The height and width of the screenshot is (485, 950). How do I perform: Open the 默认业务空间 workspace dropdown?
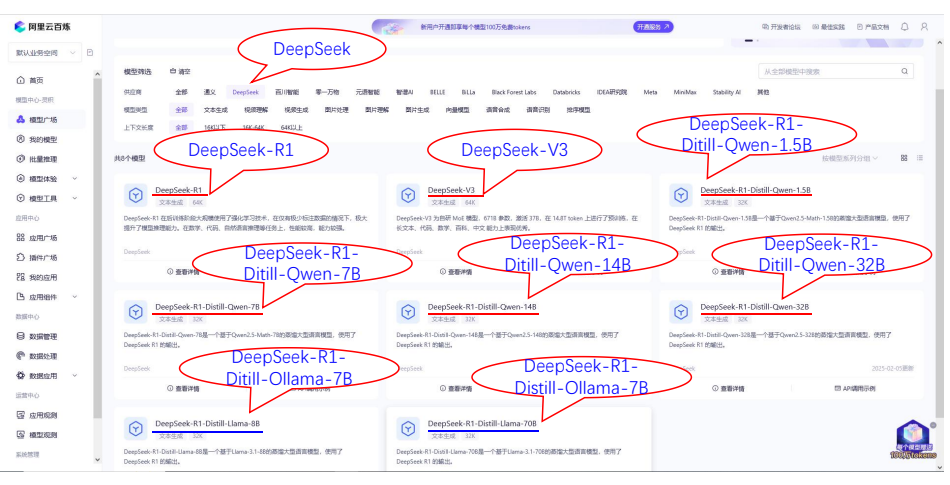point(44,53)
